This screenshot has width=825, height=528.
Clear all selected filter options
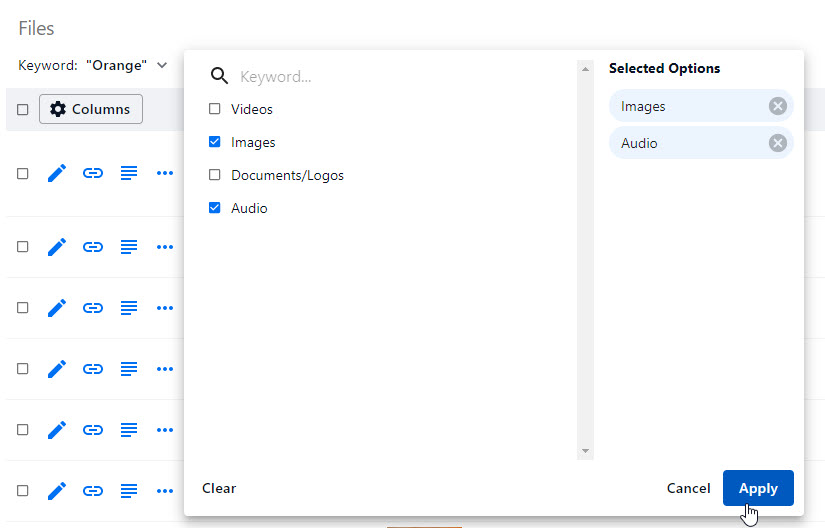(219, 488)
